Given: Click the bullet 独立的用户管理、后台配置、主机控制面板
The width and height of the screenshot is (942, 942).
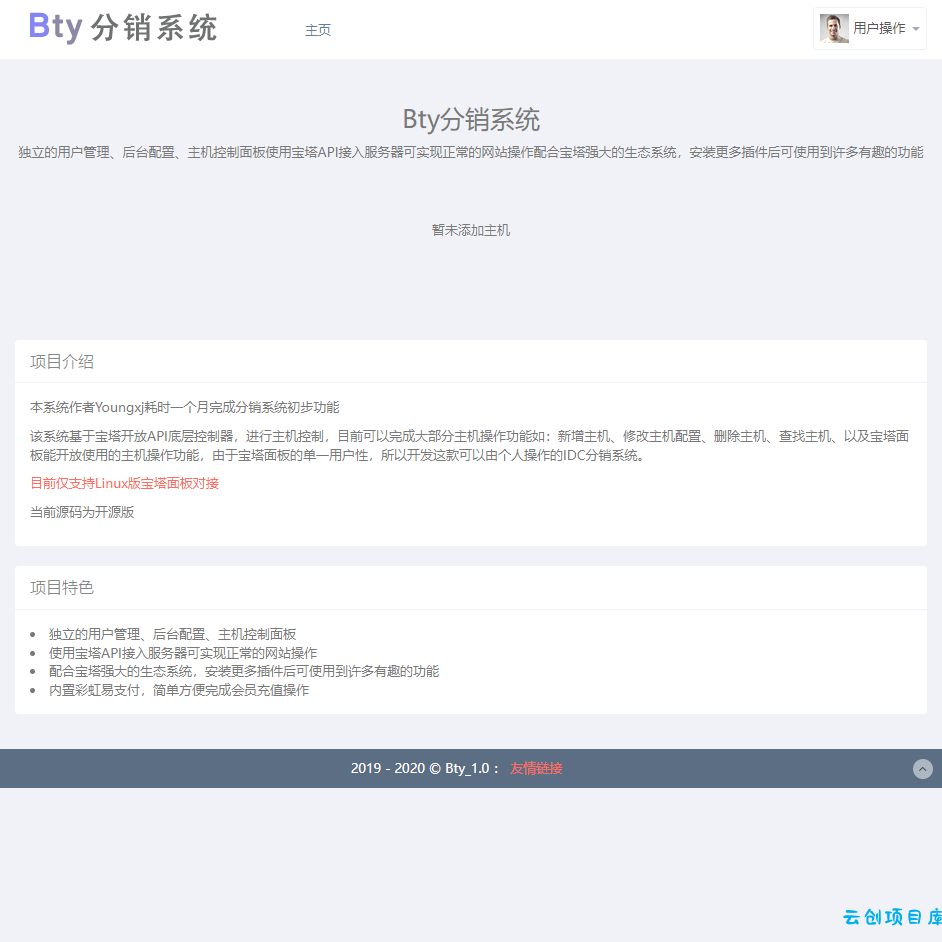Looking at the screenshot, I should tap(172, 634).
